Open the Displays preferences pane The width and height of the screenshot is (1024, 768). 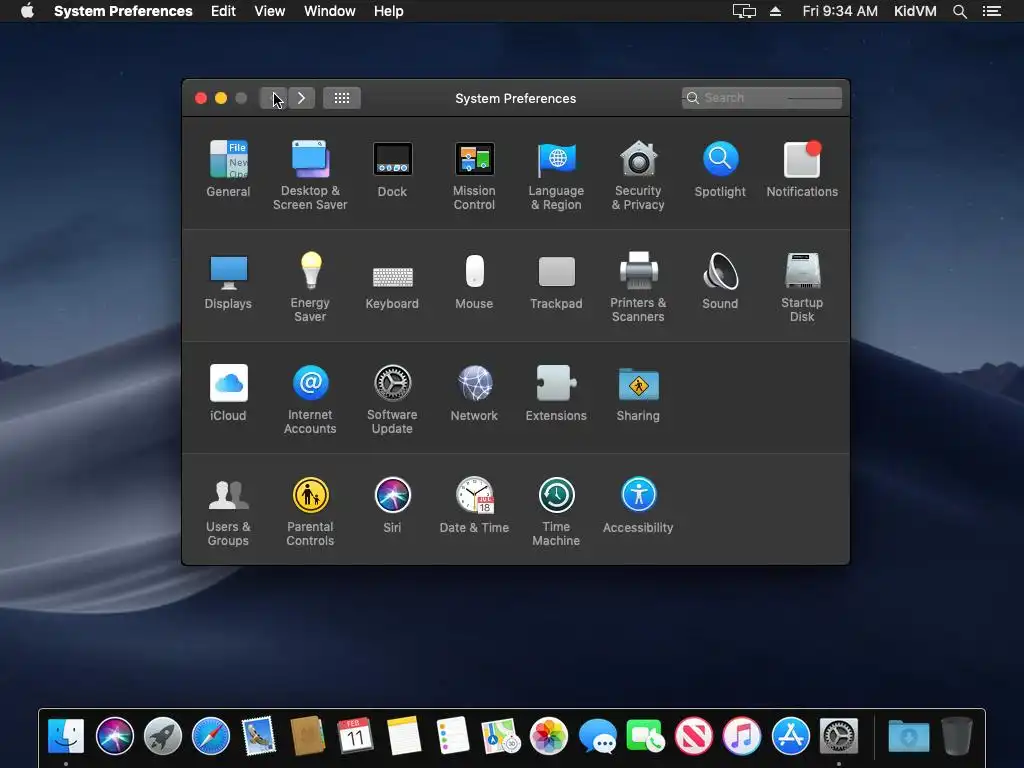click(x=228, y=281)
